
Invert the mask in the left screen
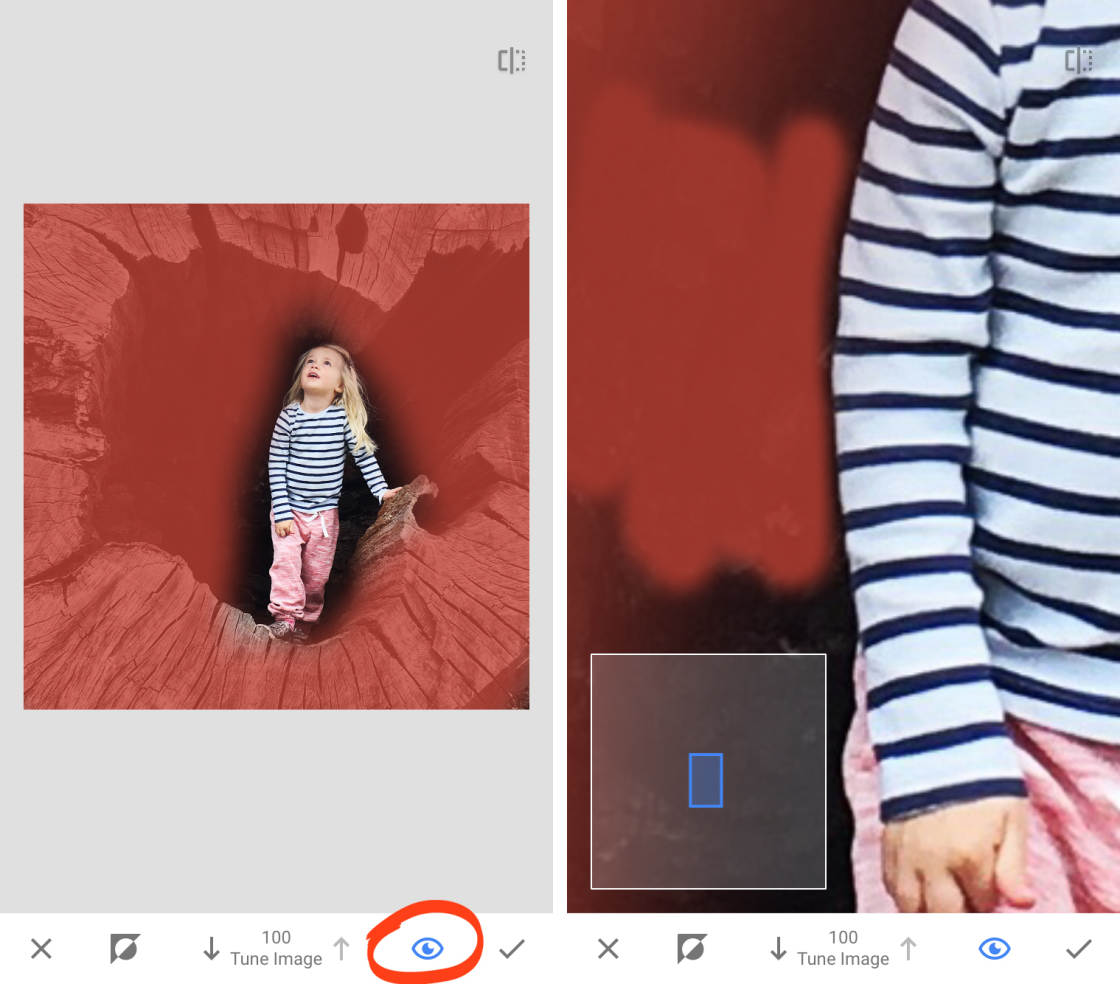(125, 948)
